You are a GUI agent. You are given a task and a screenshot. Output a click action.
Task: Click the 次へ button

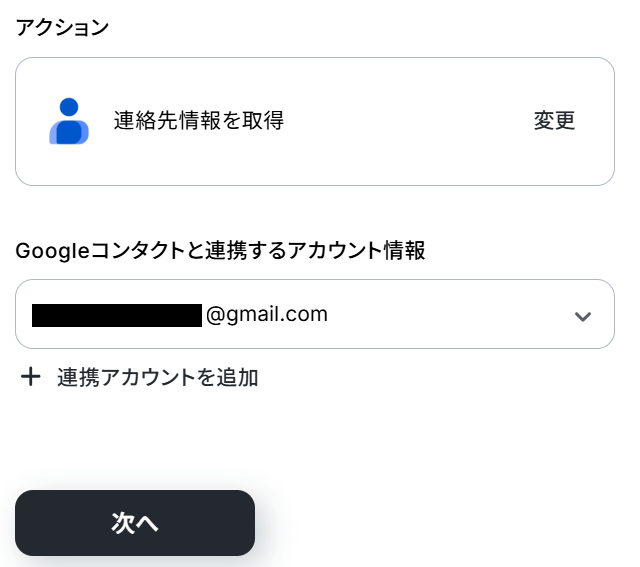pyautogui.click(x=135, y=523)
